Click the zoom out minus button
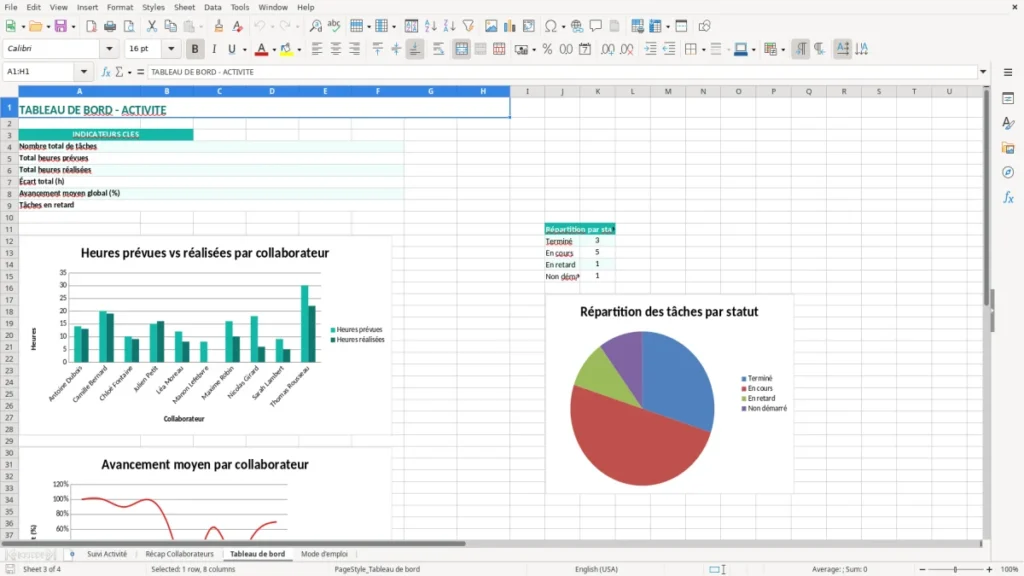Viewport: 1024px width, 576px height. pyautogui.click(x=922, y=569)
